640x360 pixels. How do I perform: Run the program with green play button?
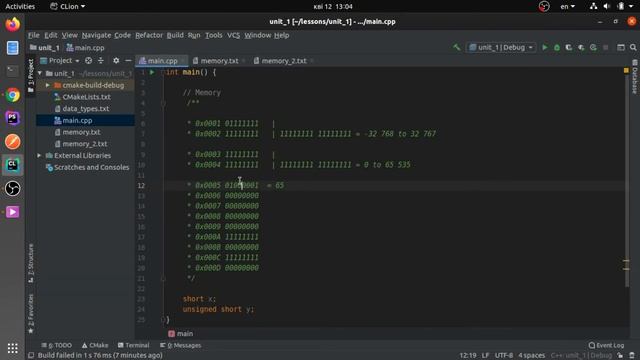544,47
